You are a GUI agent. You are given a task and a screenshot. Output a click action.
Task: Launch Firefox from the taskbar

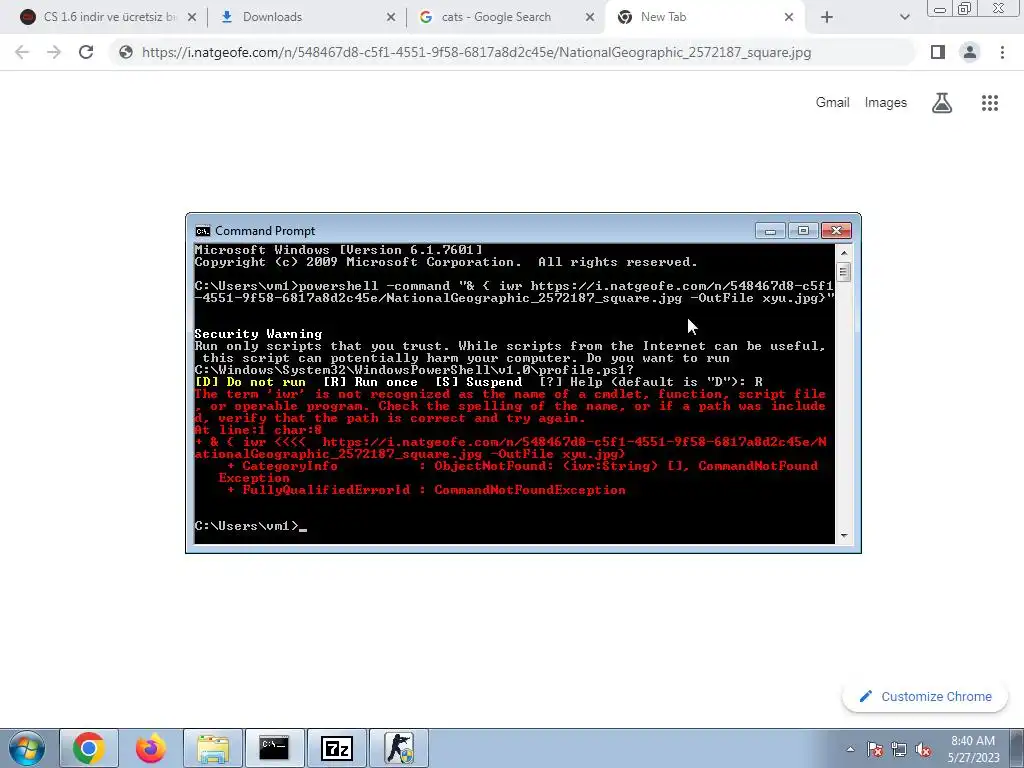pyautogui.click(x=151, y=748)
